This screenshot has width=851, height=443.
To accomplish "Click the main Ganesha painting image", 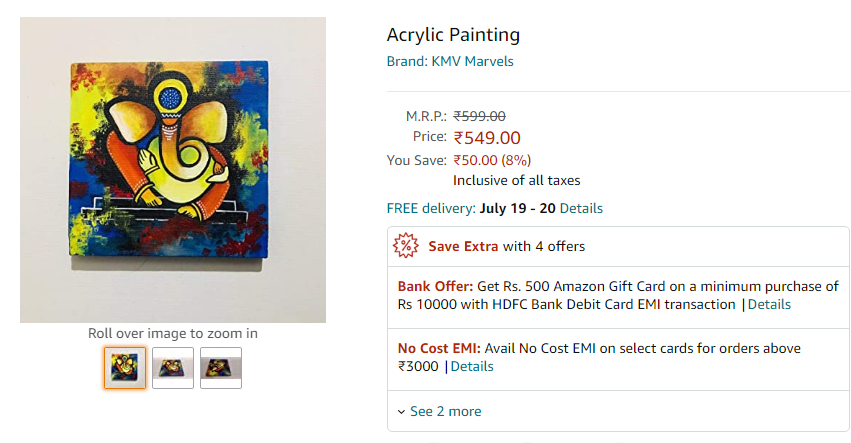I will [x=173, y=170].
